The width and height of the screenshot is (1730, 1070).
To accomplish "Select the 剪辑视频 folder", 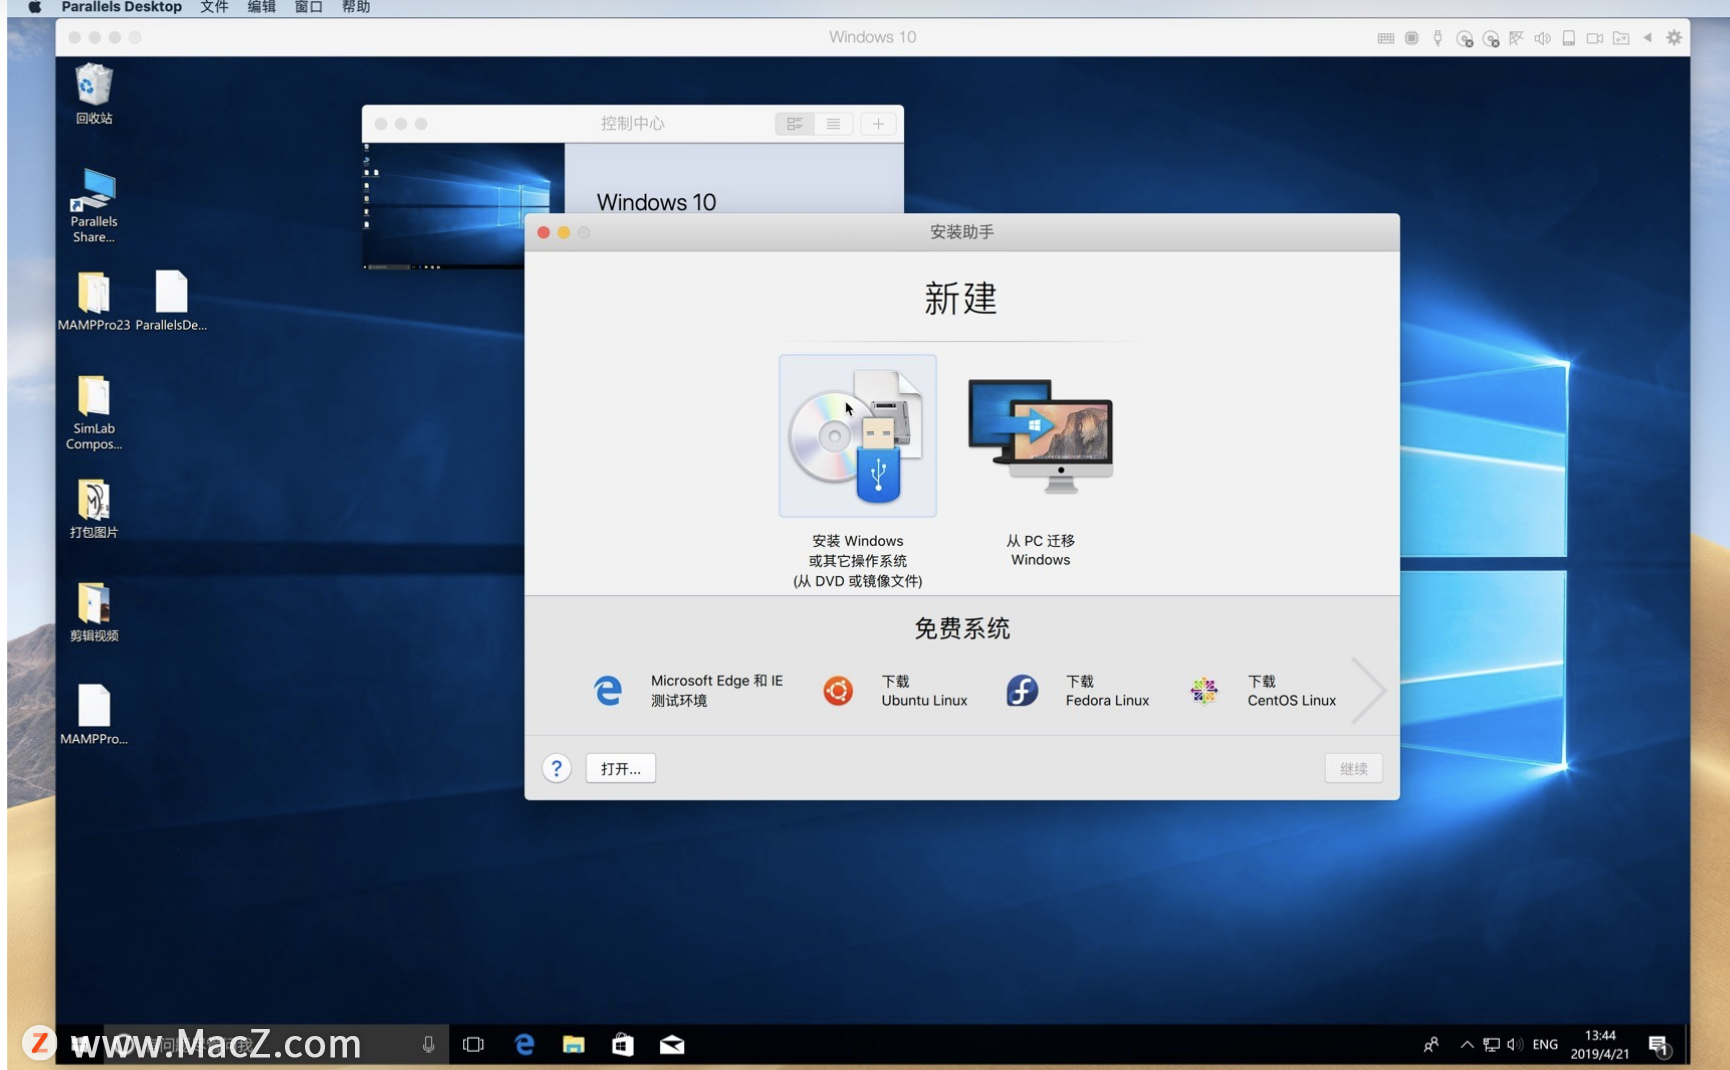I will (94, 612).
